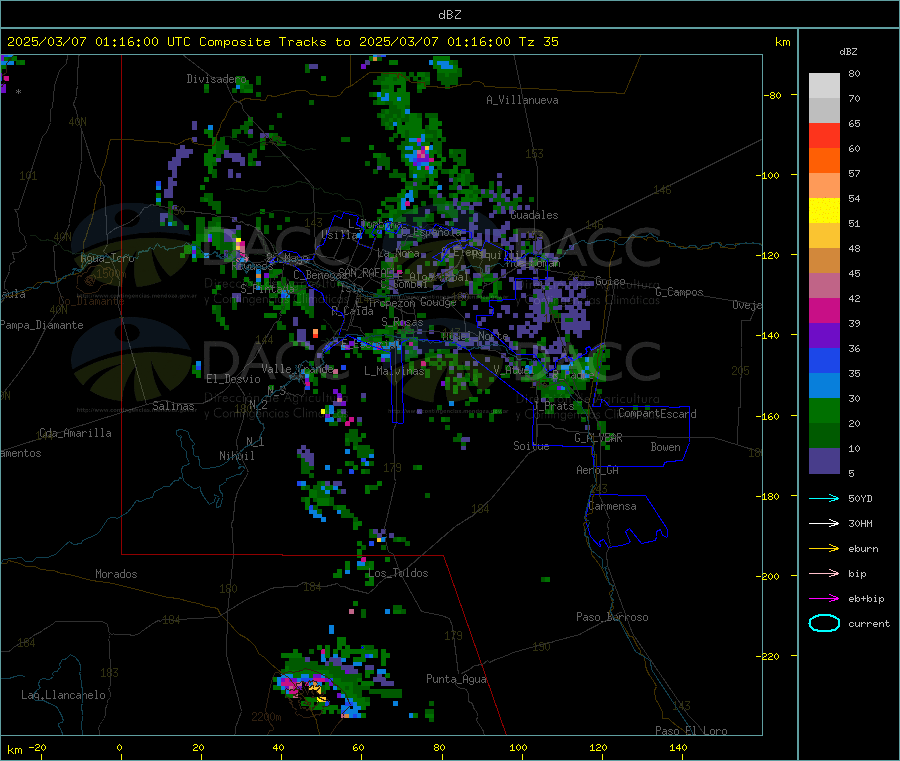This screenshot has height=761, width=900.
Task: Click the cyan 50YD arrow in legend
Action: [824, 498]
